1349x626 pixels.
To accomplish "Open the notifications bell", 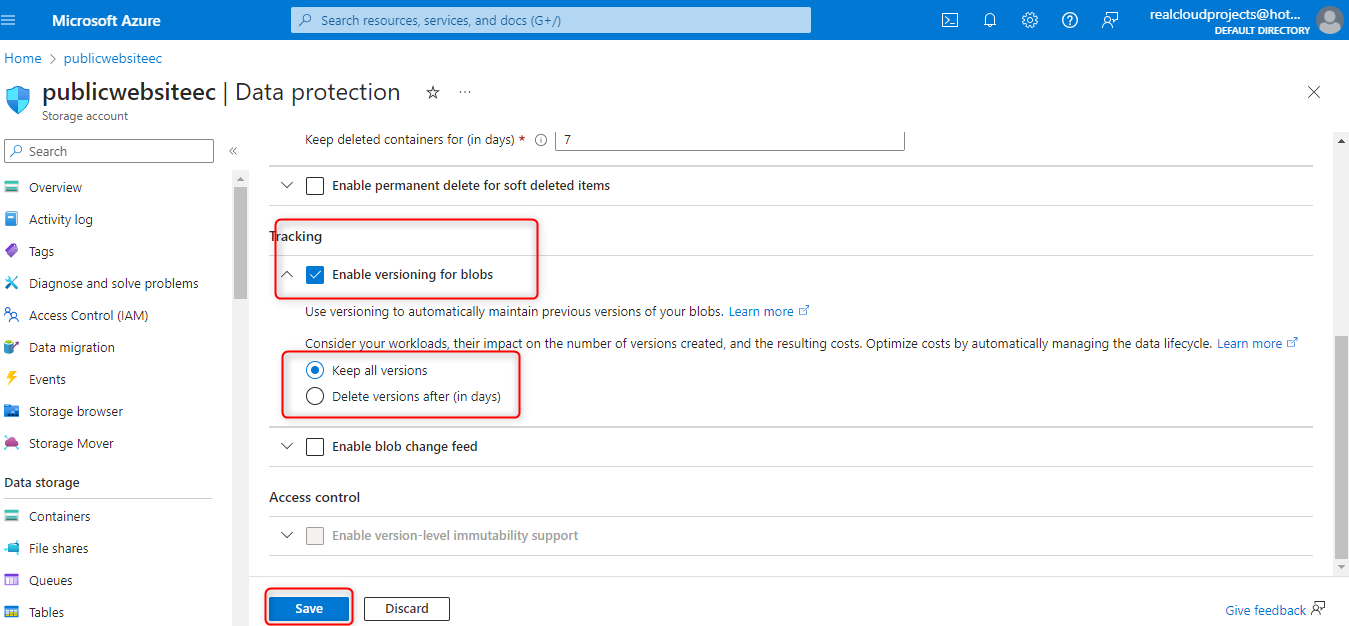I will point(990,20).
